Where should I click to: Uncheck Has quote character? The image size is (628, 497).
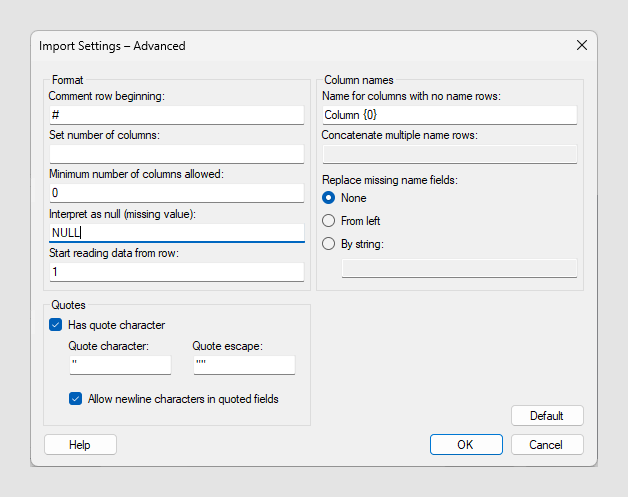(56, 324)
